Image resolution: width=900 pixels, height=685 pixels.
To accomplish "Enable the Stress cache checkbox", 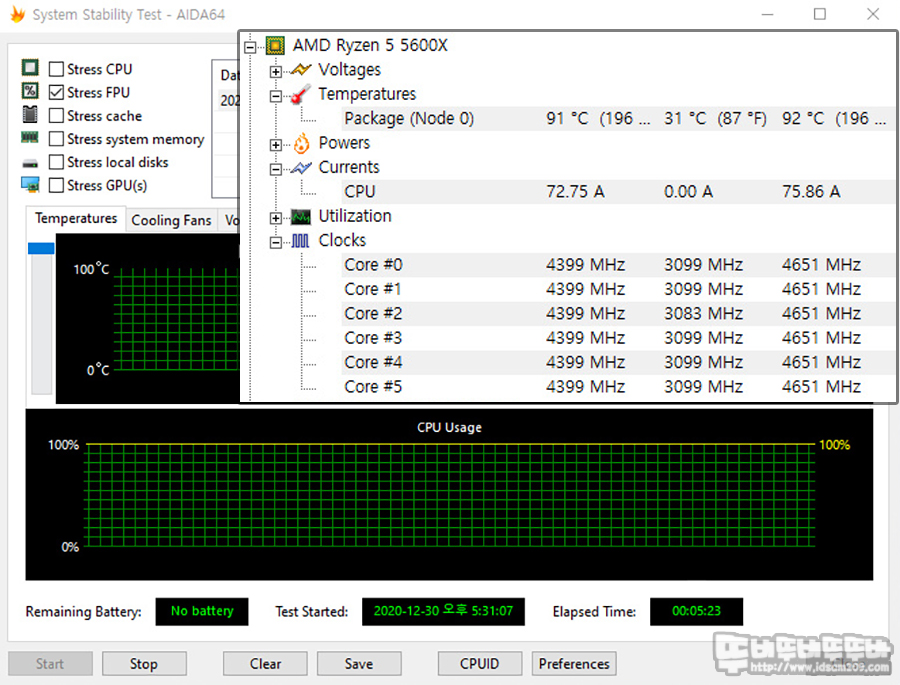I will [x=56, y=116].
